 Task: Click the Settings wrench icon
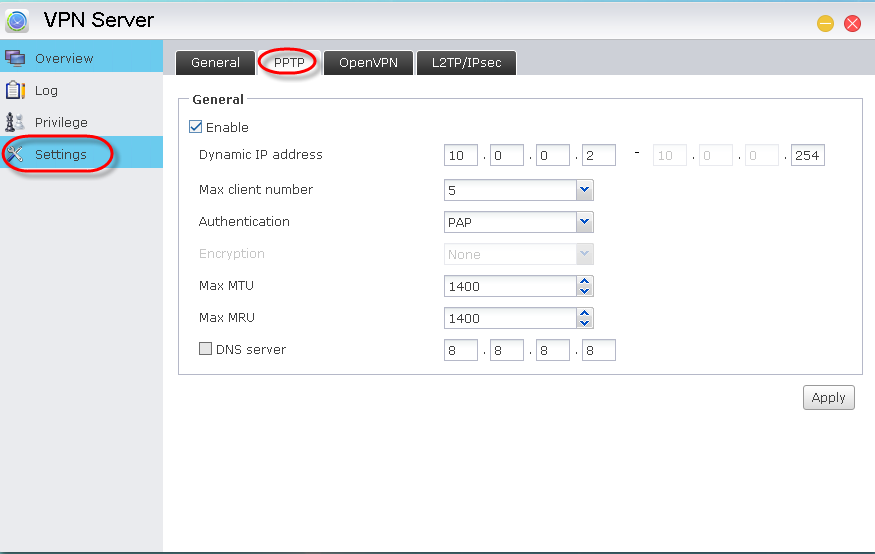[15, 154]
